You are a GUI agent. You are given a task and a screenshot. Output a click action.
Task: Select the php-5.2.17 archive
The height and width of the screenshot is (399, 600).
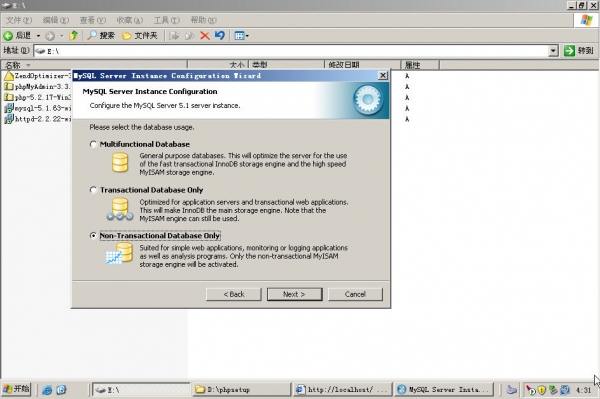click(x=43, y=97)
